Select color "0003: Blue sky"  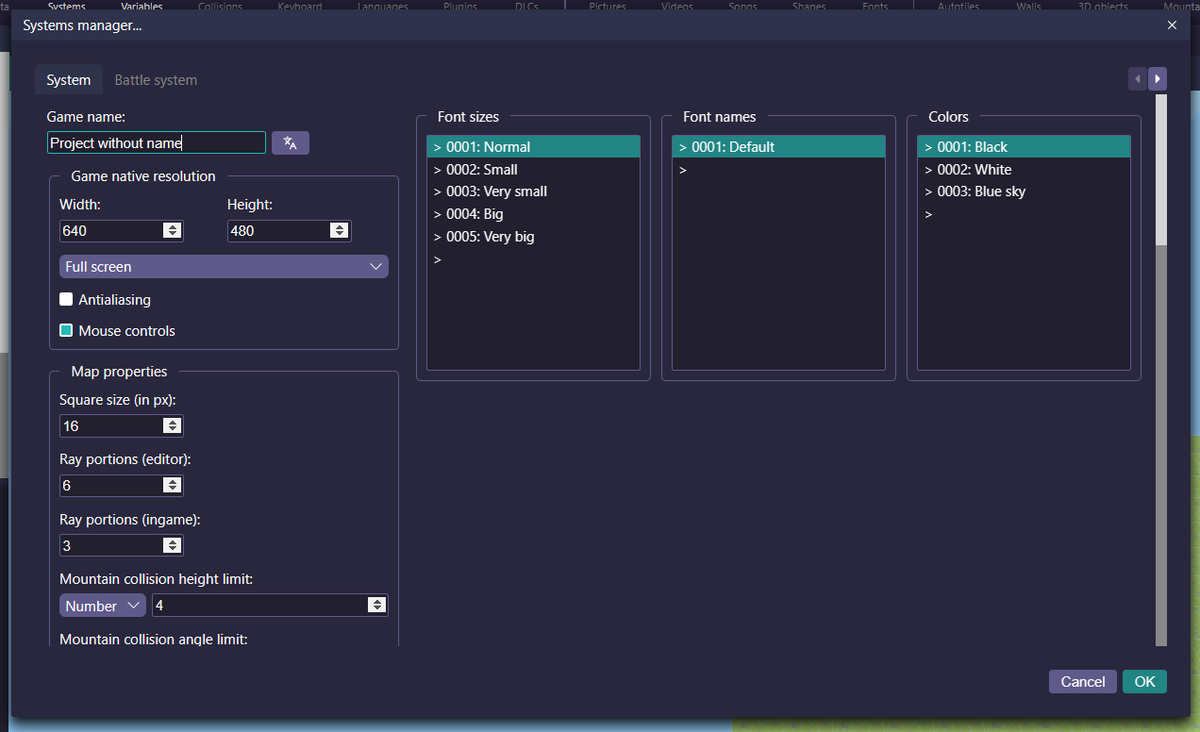[1023, 192]
